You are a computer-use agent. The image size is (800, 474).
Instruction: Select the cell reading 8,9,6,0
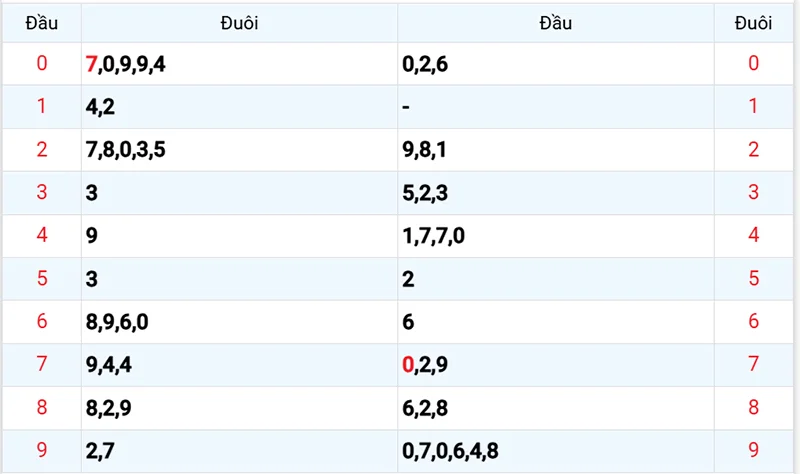tap(239, 322)
